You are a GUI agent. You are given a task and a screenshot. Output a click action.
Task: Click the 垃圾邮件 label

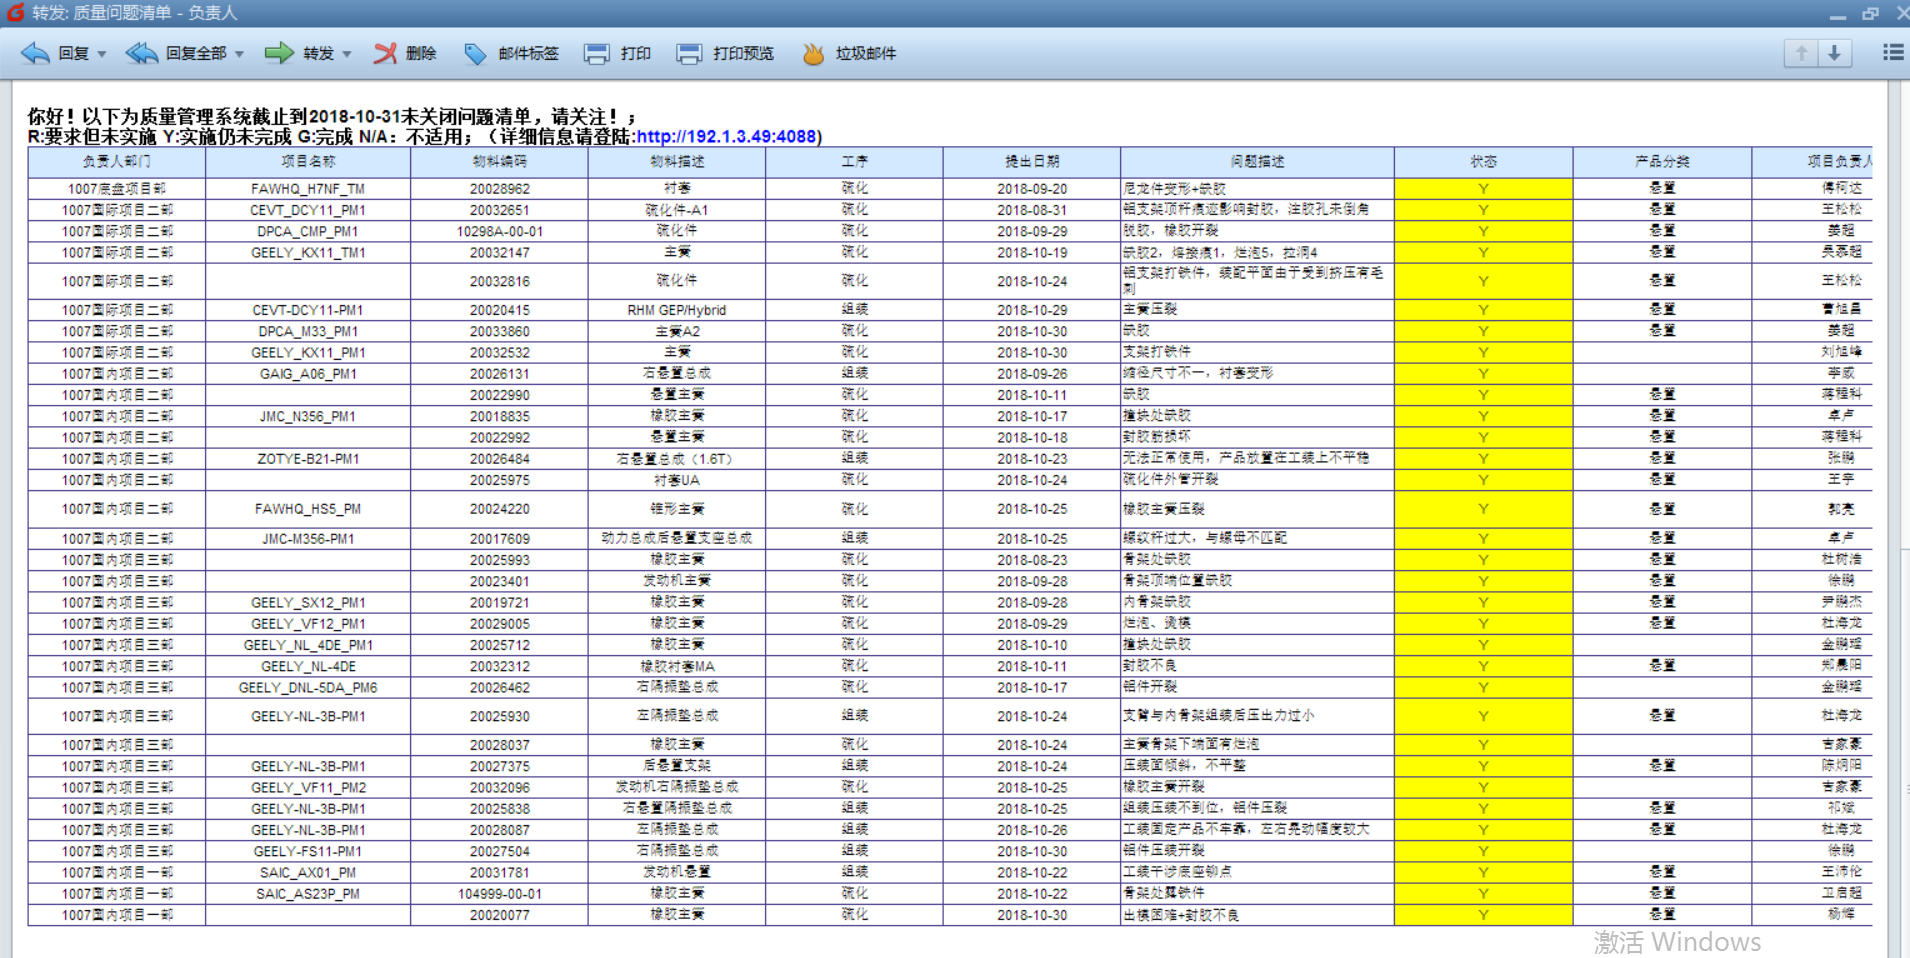point(866,54)
